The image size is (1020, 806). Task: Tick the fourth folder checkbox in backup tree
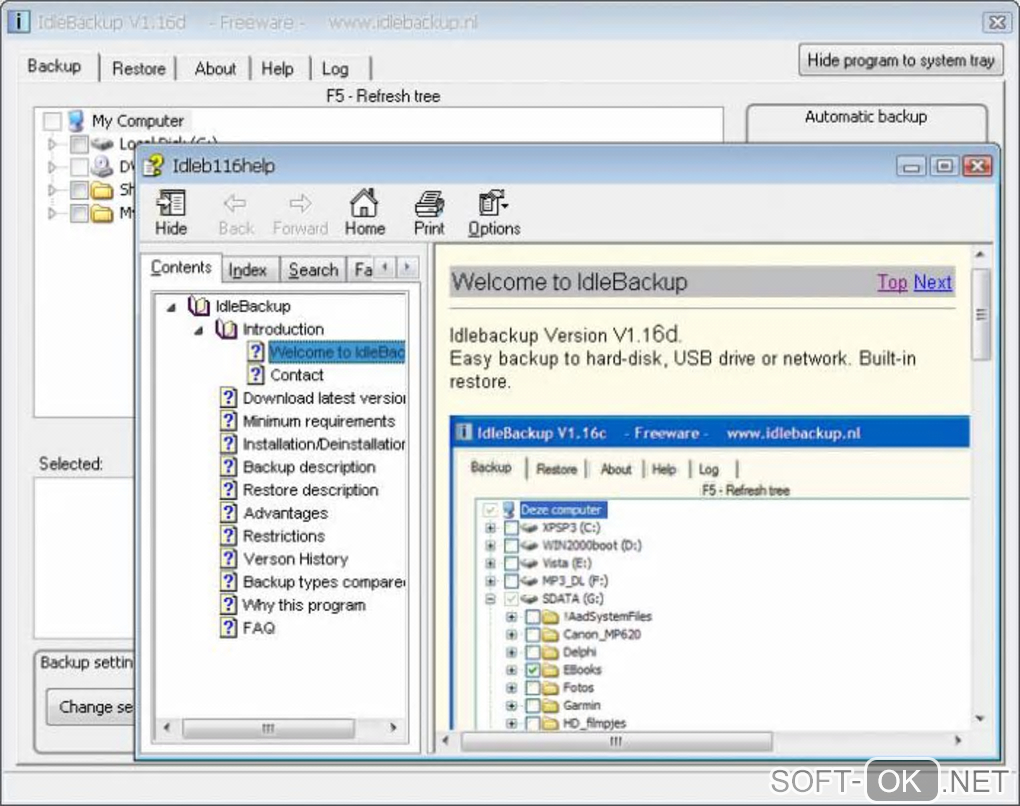point(79,213)
